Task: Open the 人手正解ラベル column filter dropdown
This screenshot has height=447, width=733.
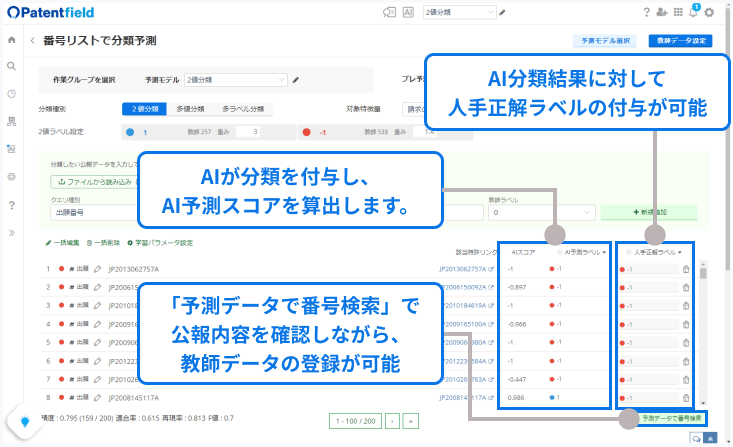Action: pos(680,252)
